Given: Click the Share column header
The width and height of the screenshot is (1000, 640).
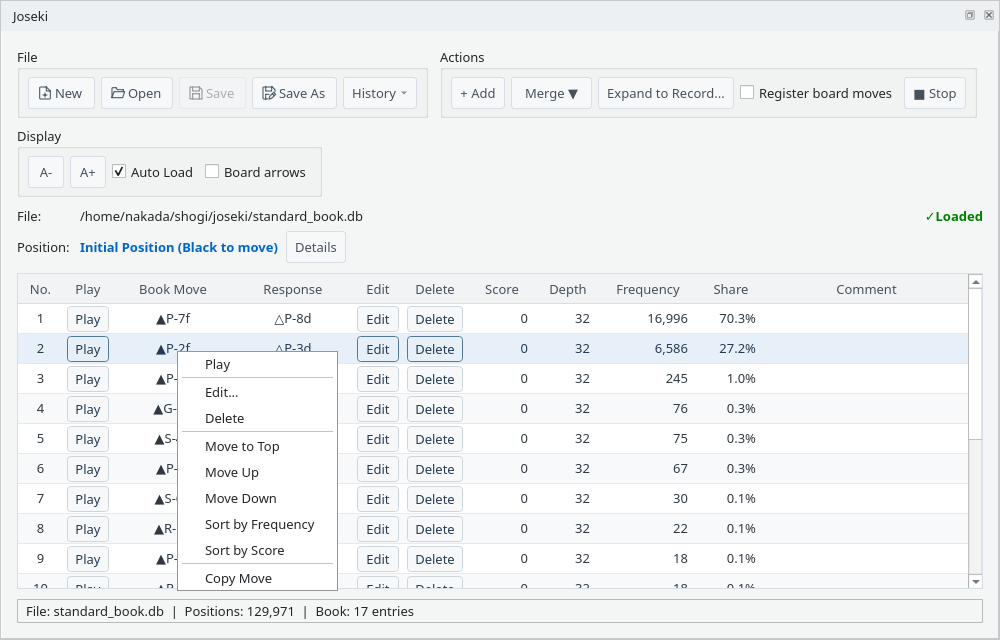Looking at the screenshot, I should 730,289.
